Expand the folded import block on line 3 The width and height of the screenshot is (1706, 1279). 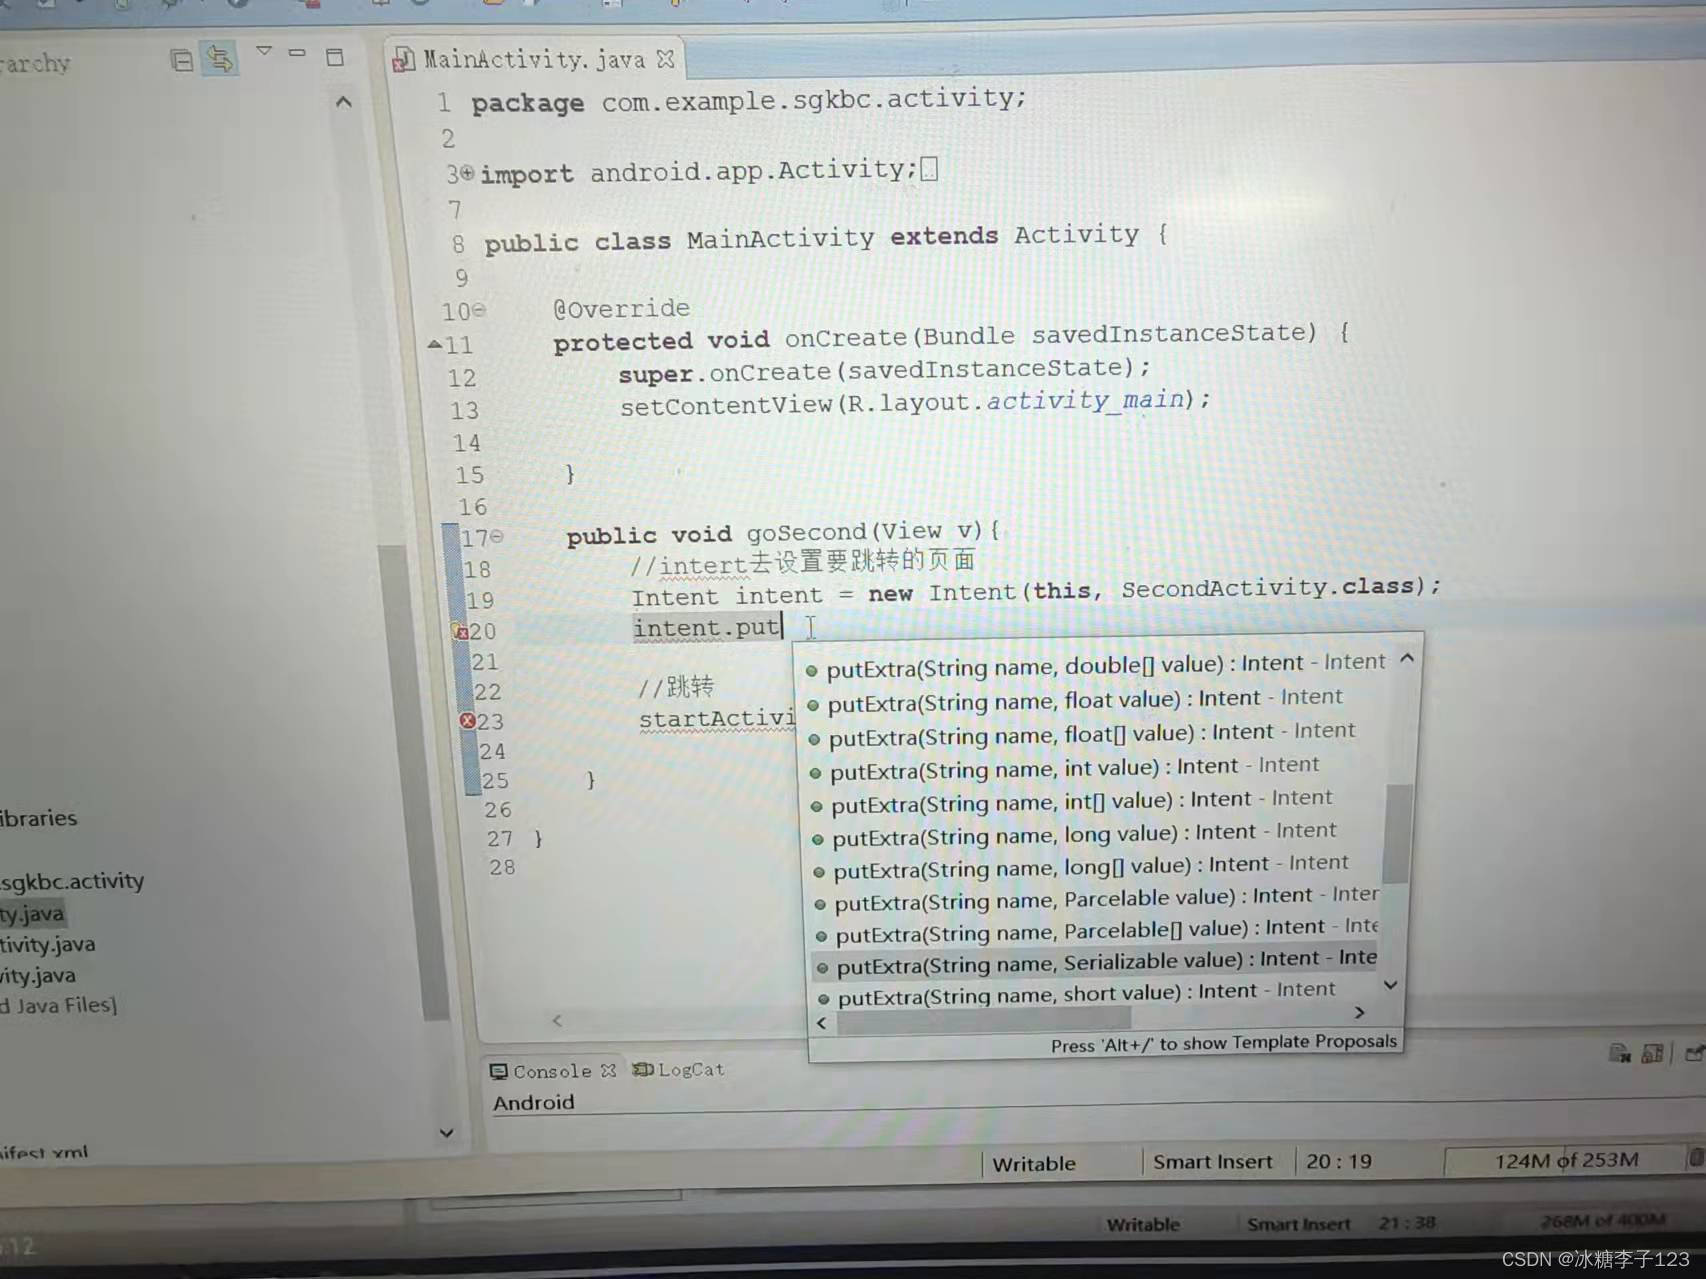click(467, 173)
